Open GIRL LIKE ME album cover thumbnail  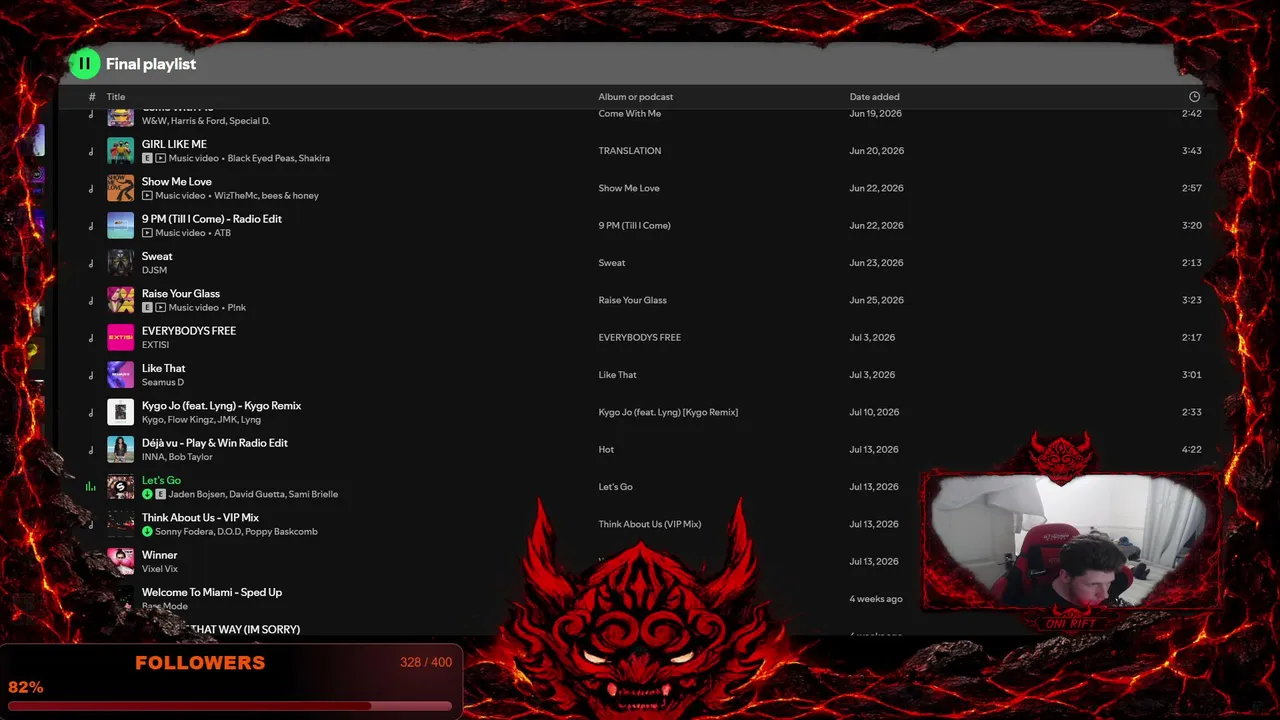(121, 151)
